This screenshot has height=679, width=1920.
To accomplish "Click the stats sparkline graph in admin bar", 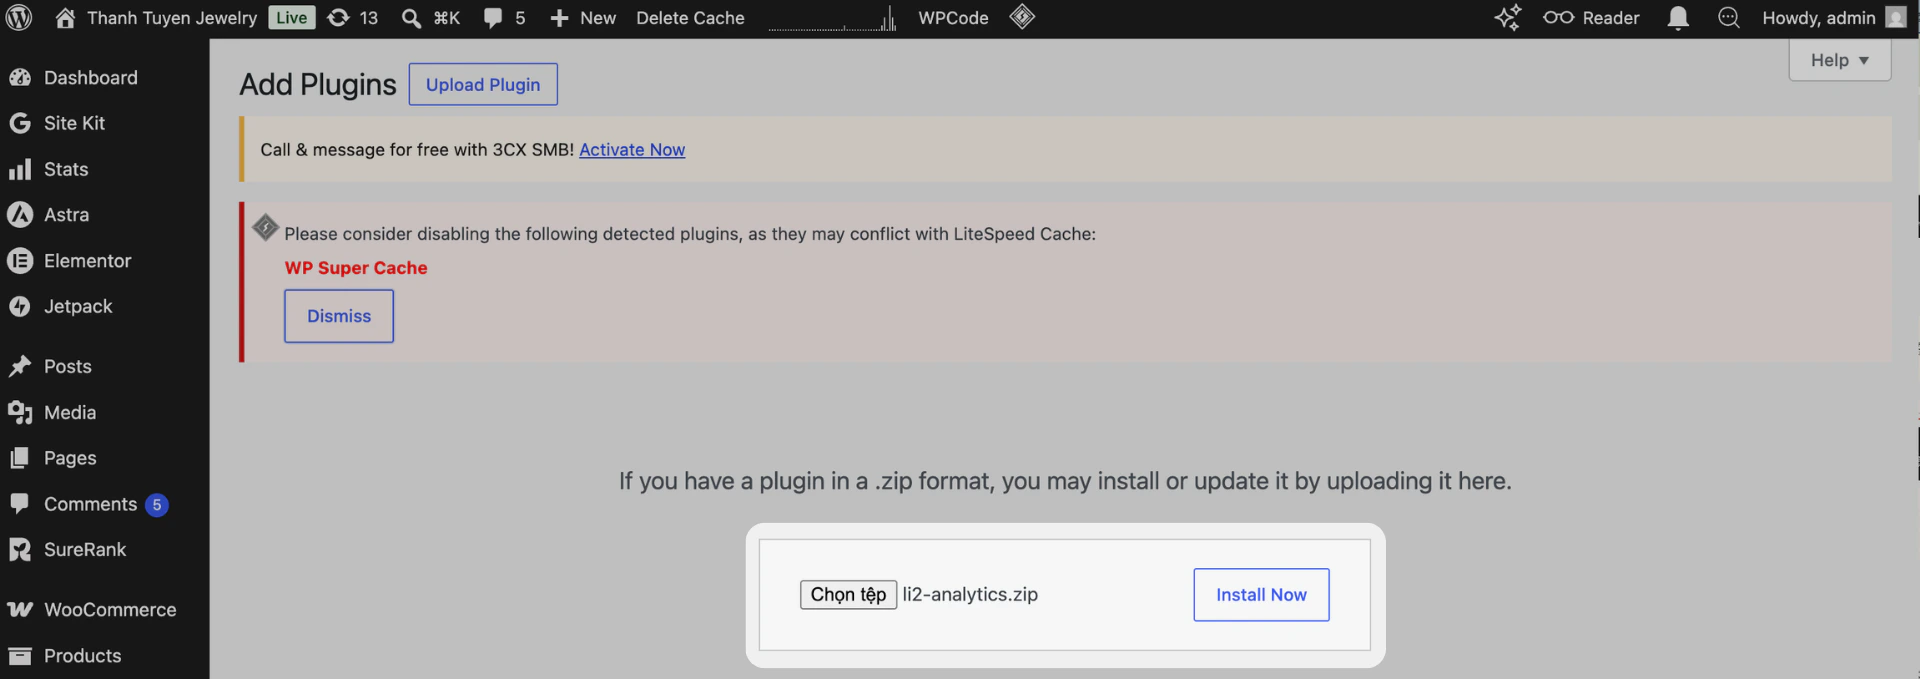I will pyautogui.click(x=832, y=18).
